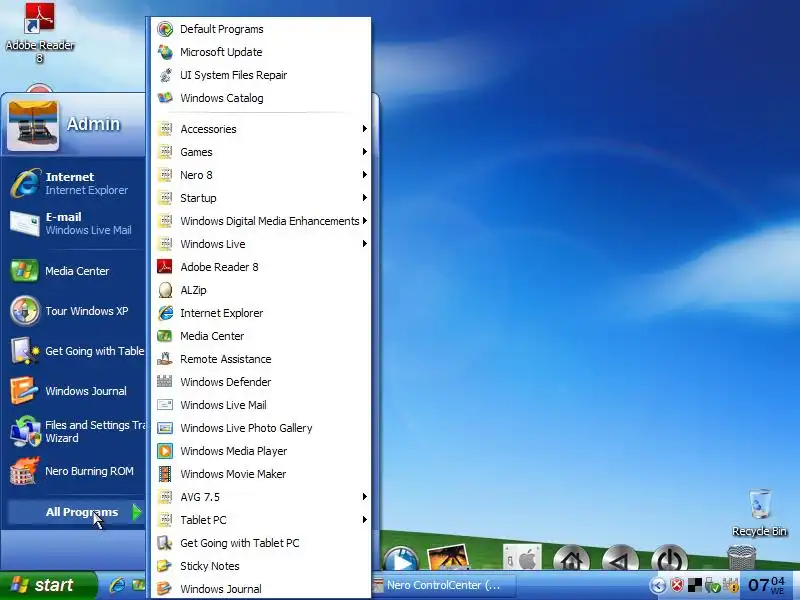The height and width of the screenshot is (600, 800).
Task: Click the dock home icon
Action: [571, 558]
